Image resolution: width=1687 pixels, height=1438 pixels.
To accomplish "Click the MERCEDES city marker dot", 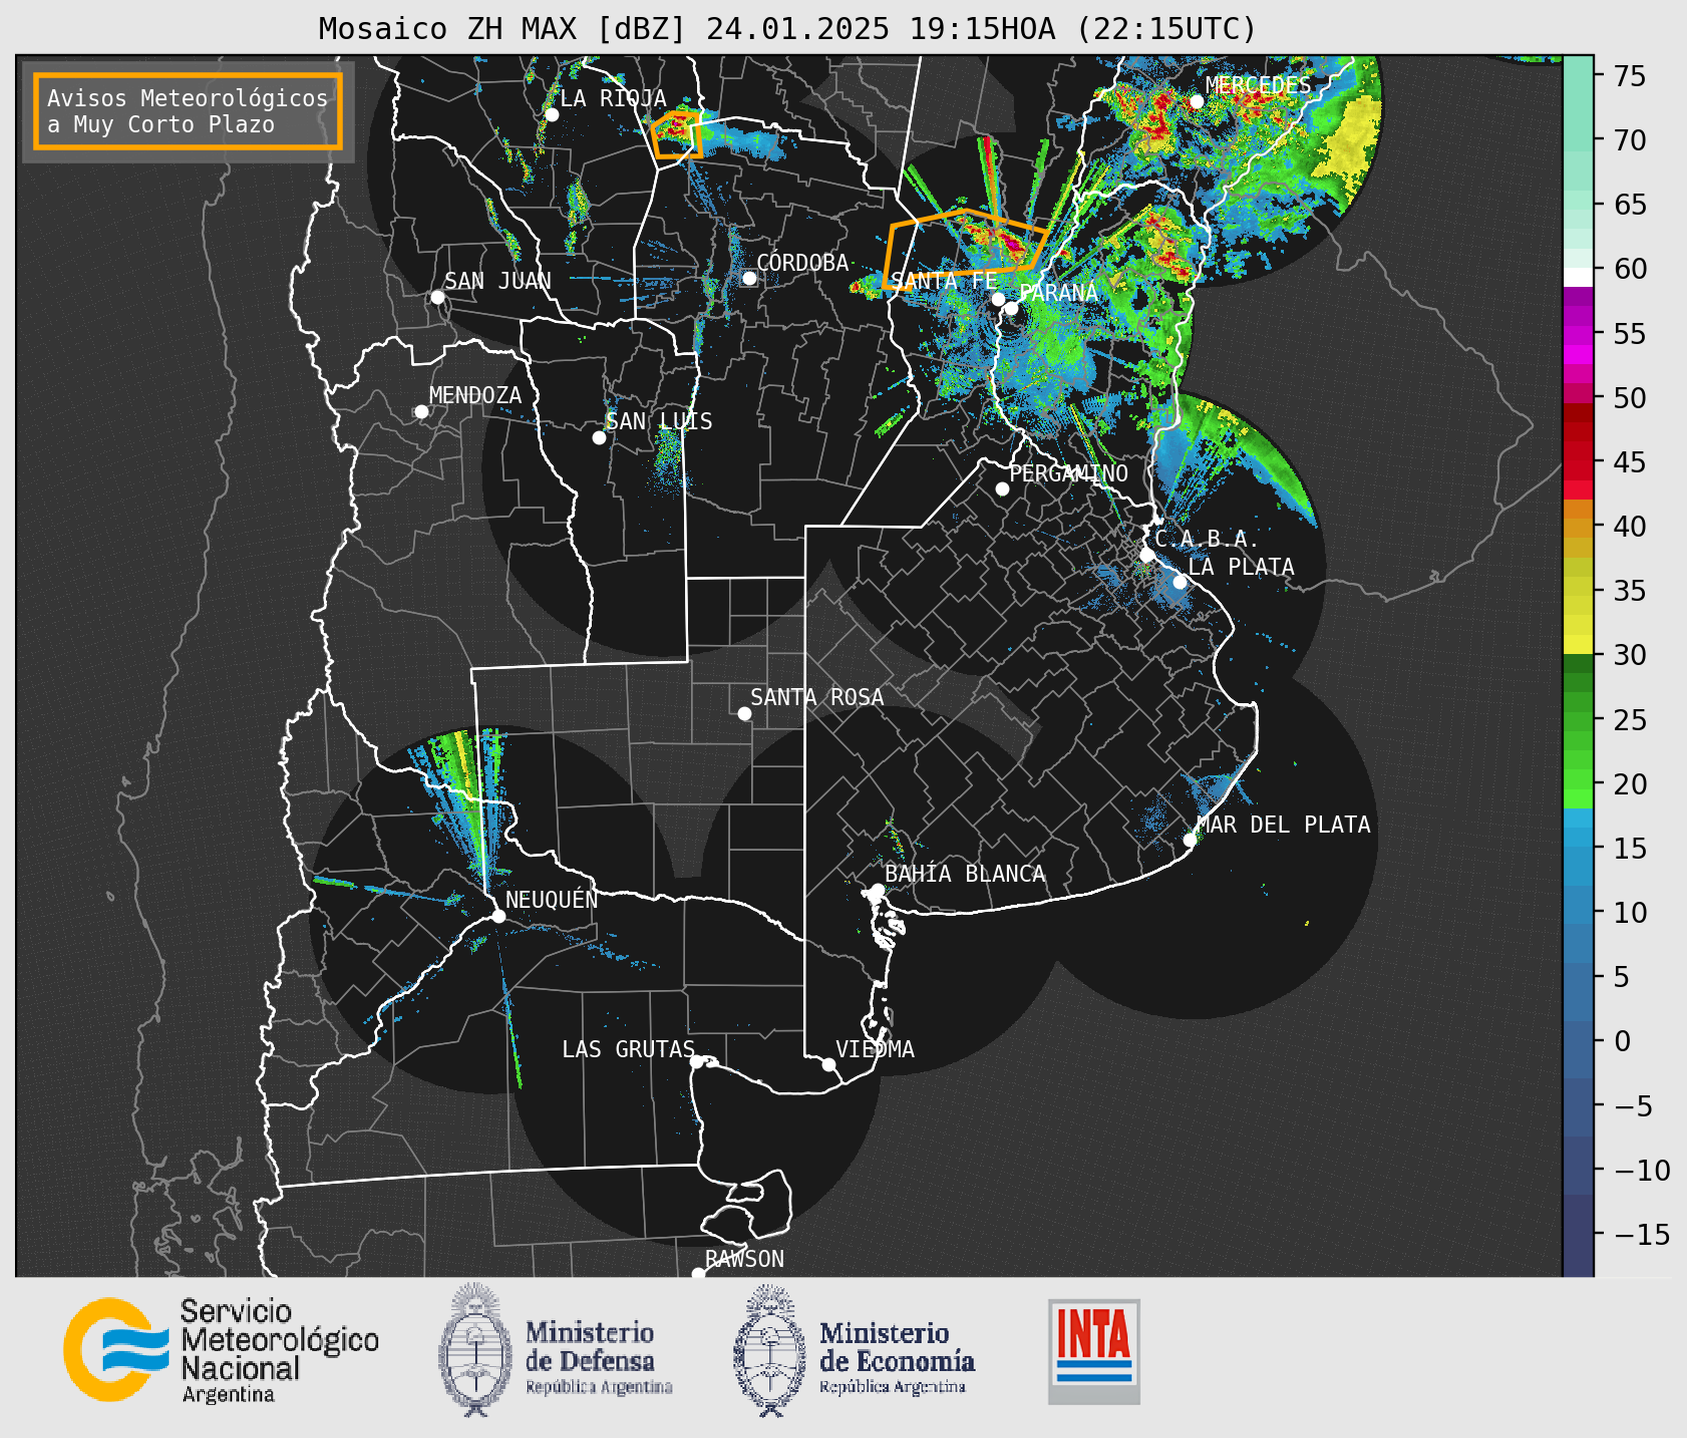I will [x=1197, y=102].
